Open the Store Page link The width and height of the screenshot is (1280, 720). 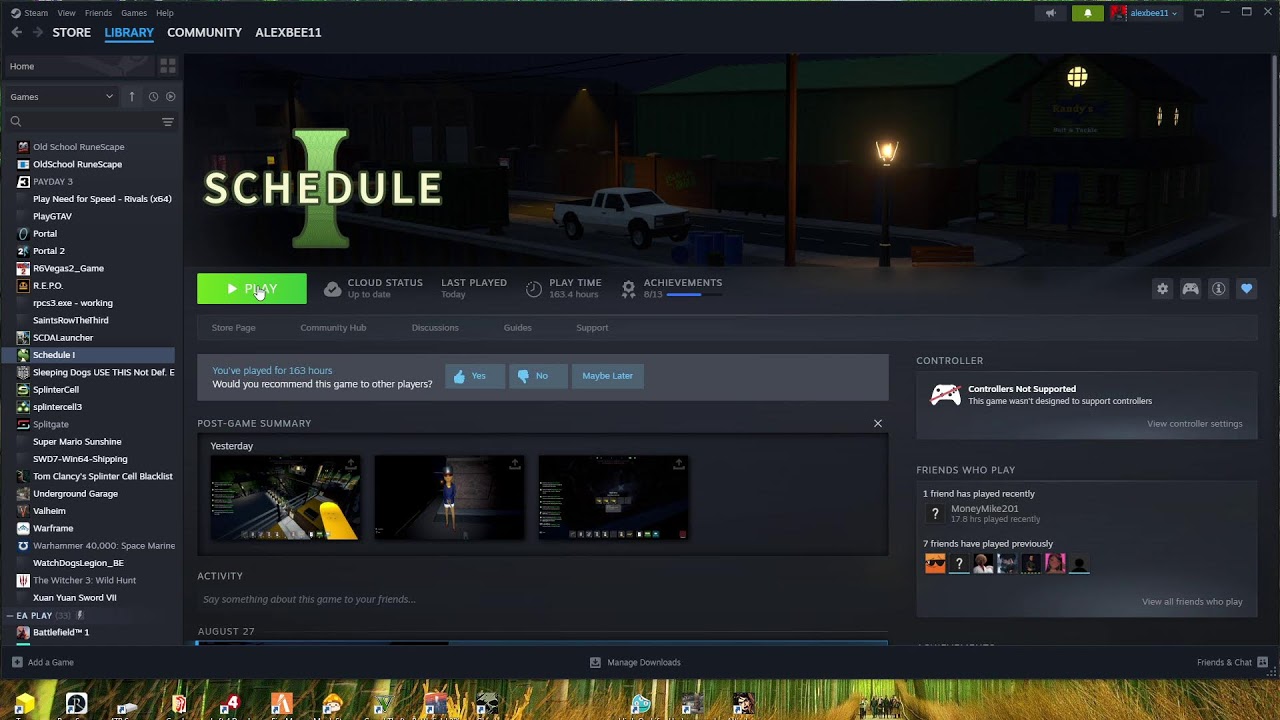233,328
